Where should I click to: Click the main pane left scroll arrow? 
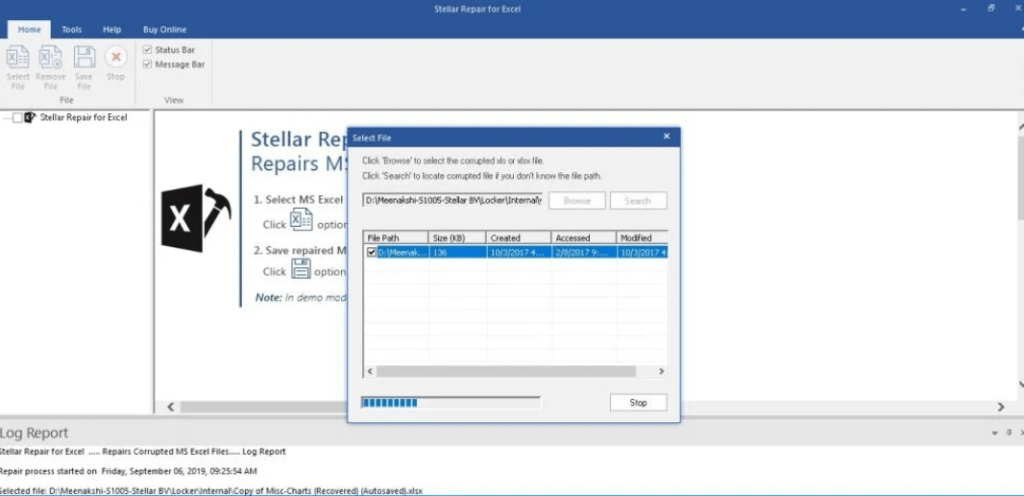(x=170, y=407)
